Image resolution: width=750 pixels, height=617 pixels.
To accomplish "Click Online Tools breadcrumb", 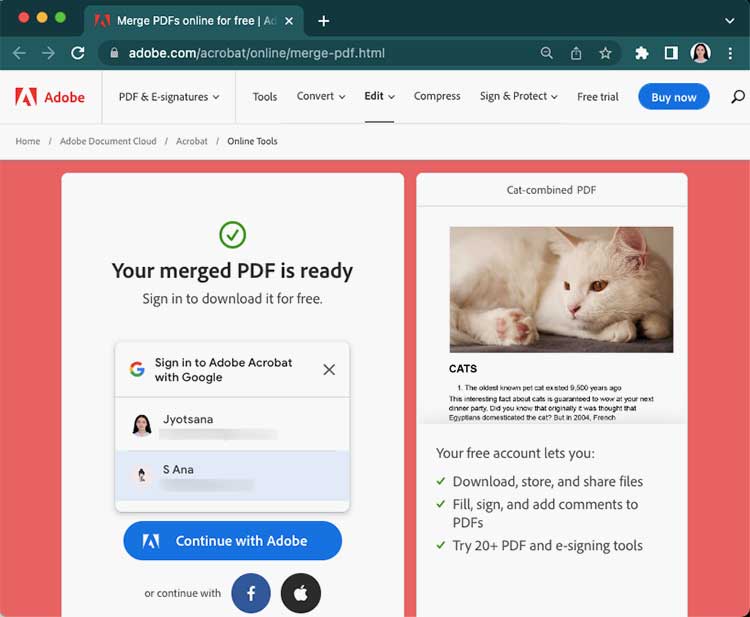I will coord(252,141).
